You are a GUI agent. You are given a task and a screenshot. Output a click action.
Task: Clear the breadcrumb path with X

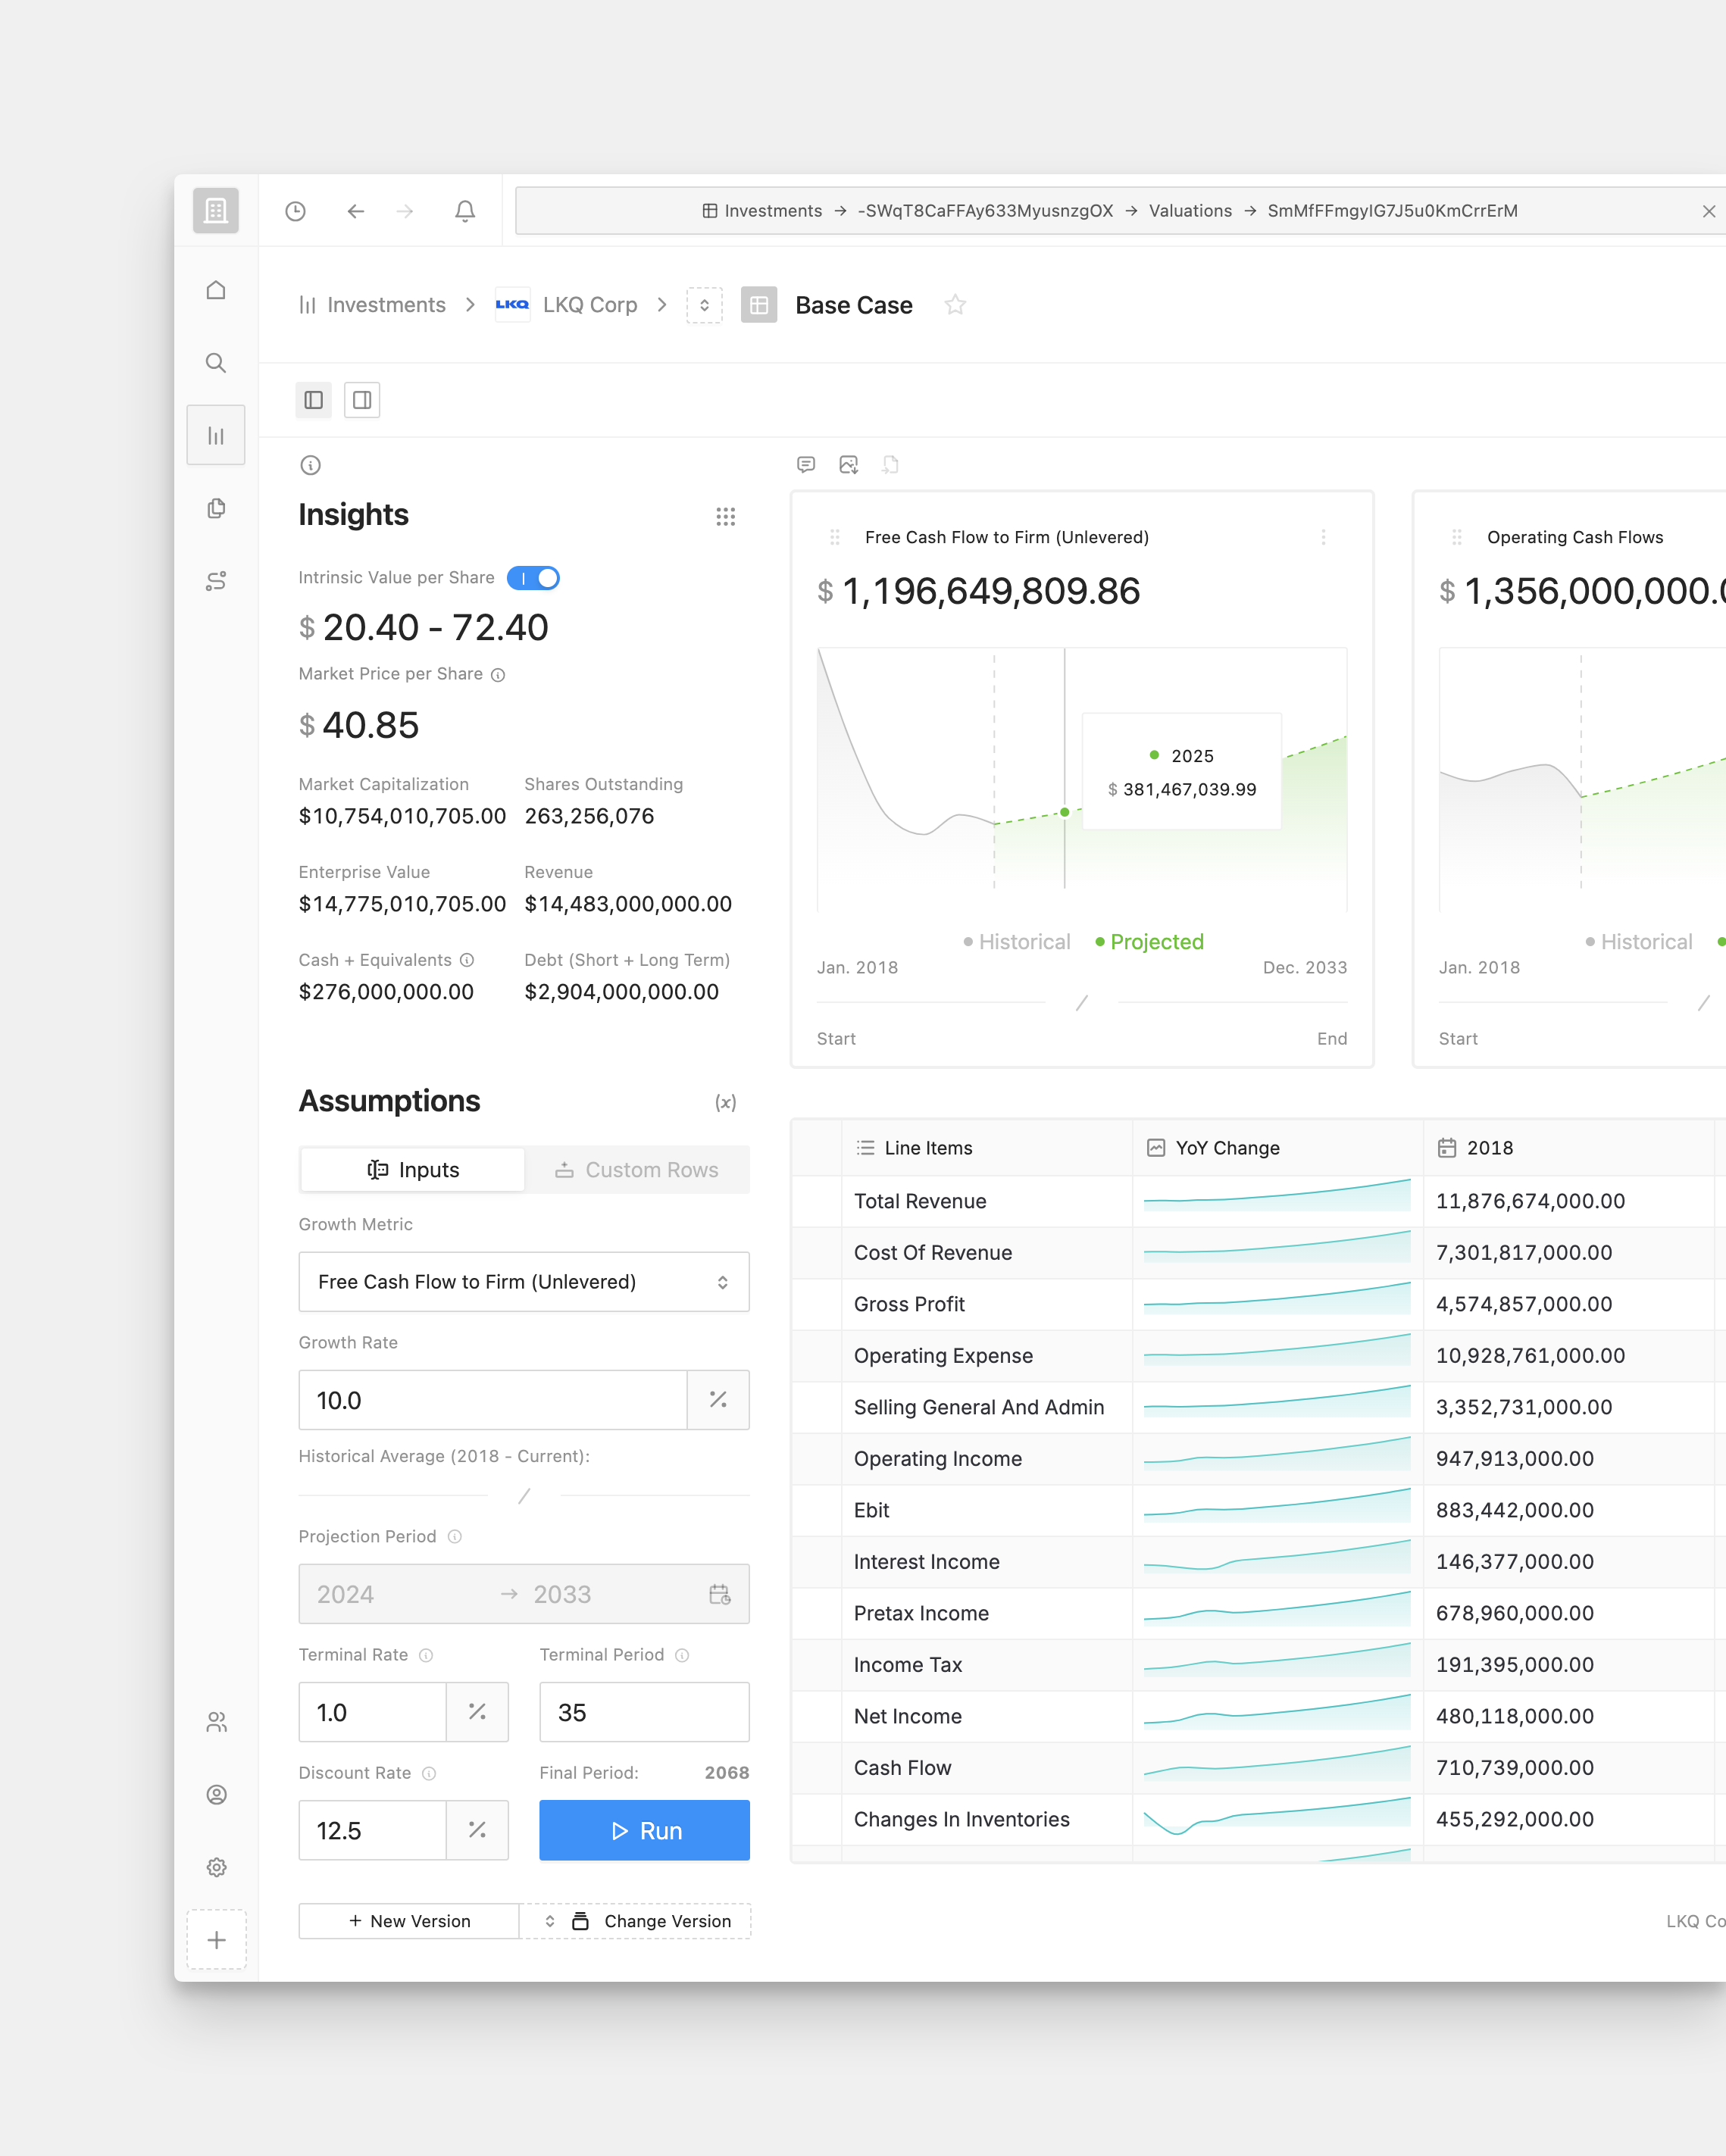click(x=1709, y=211)
